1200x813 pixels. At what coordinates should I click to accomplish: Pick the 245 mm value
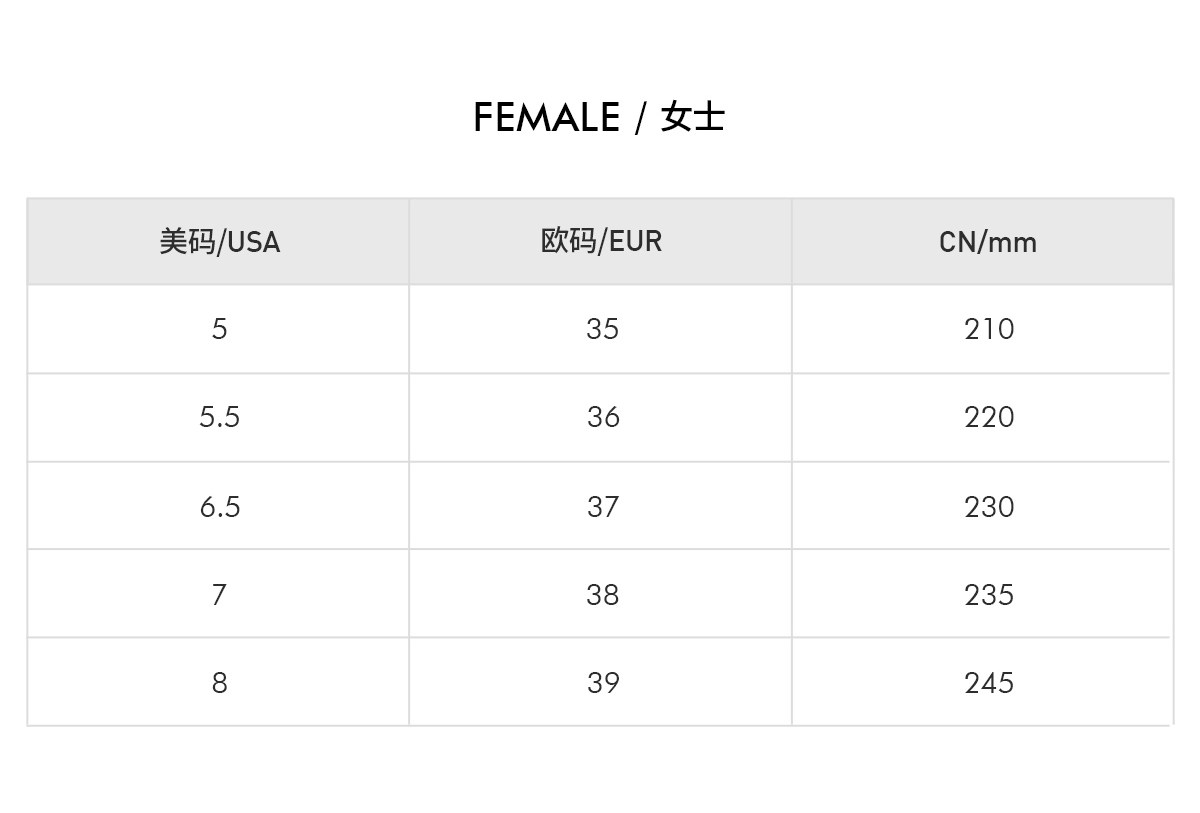(x=989, y=682)
